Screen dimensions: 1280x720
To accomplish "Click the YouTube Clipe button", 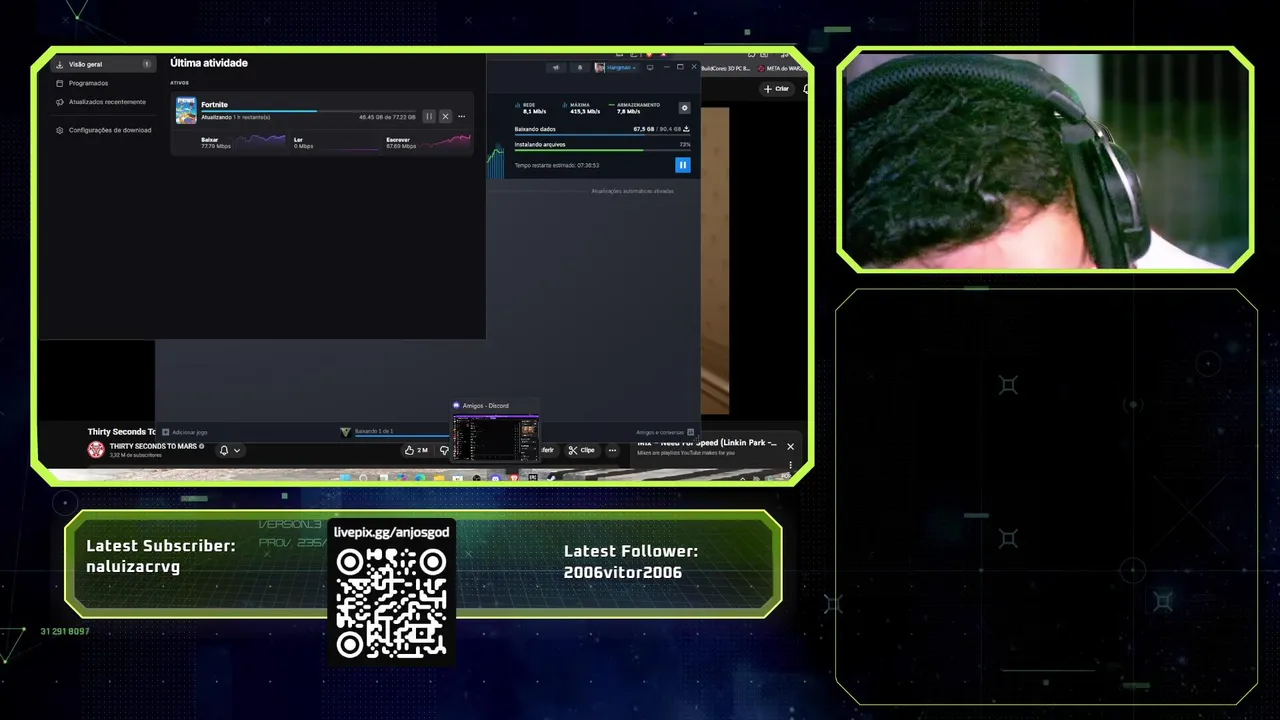I will 581,450.
